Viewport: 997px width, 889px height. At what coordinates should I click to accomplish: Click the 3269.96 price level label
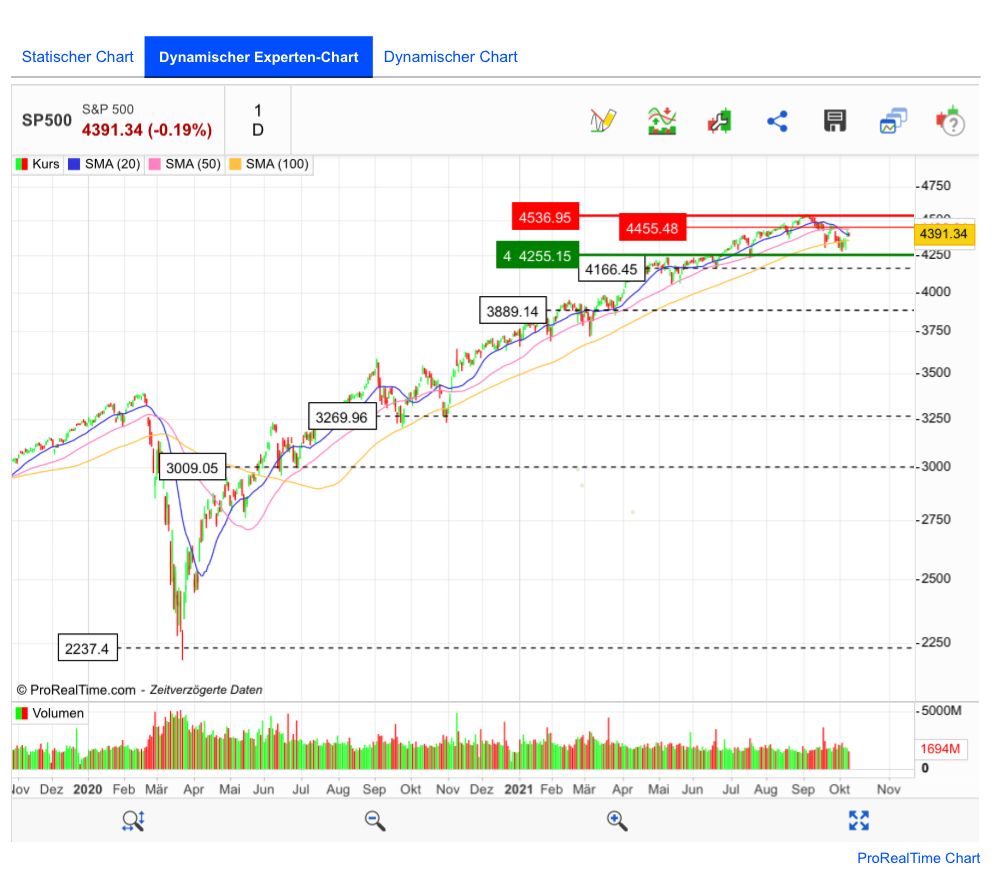341,417
